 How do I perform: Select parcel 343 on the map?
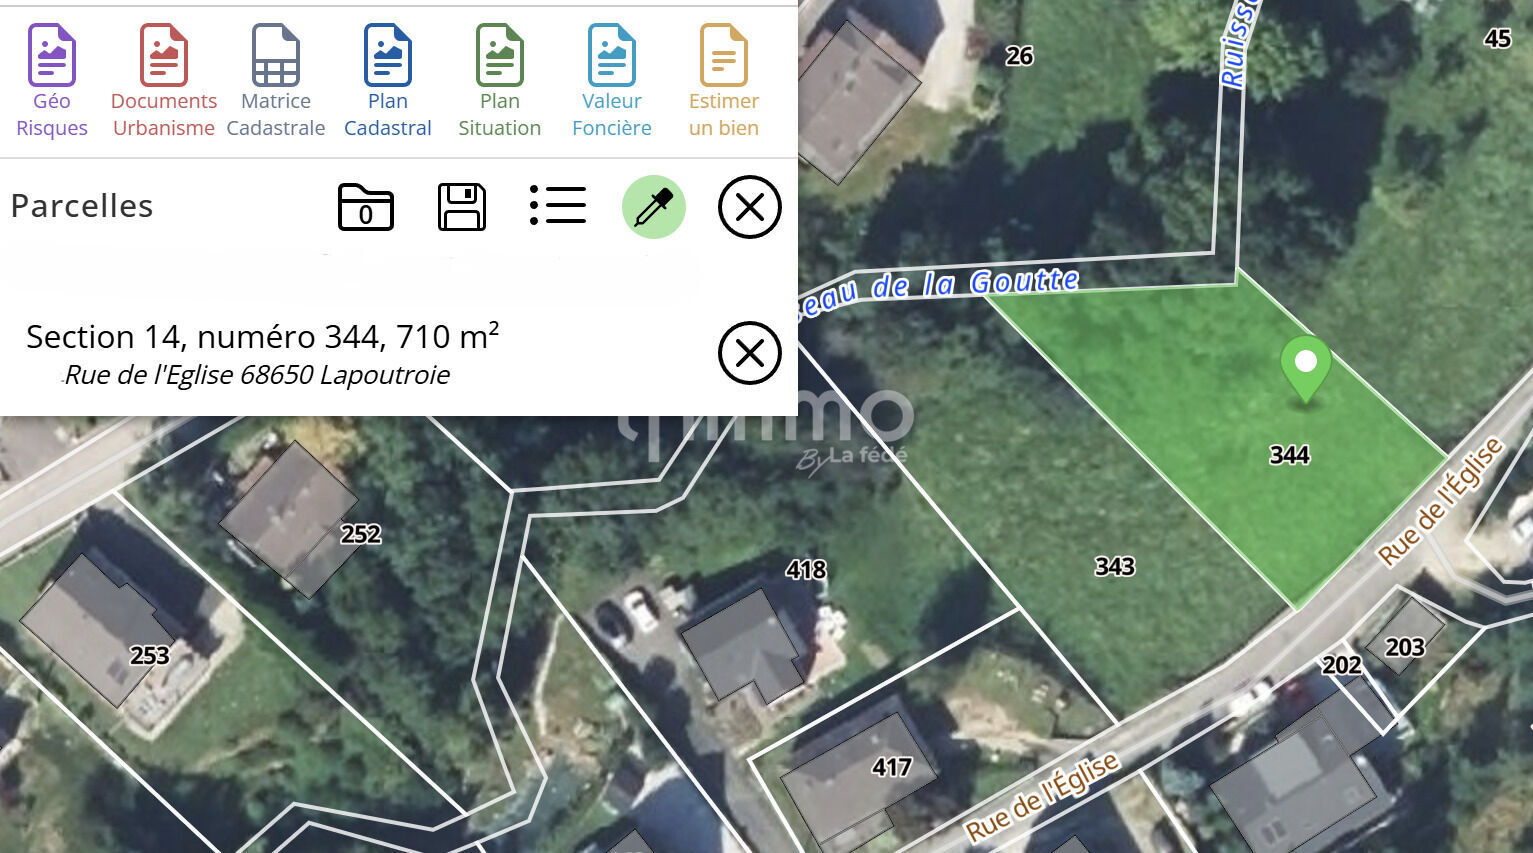click(1114, 567)
